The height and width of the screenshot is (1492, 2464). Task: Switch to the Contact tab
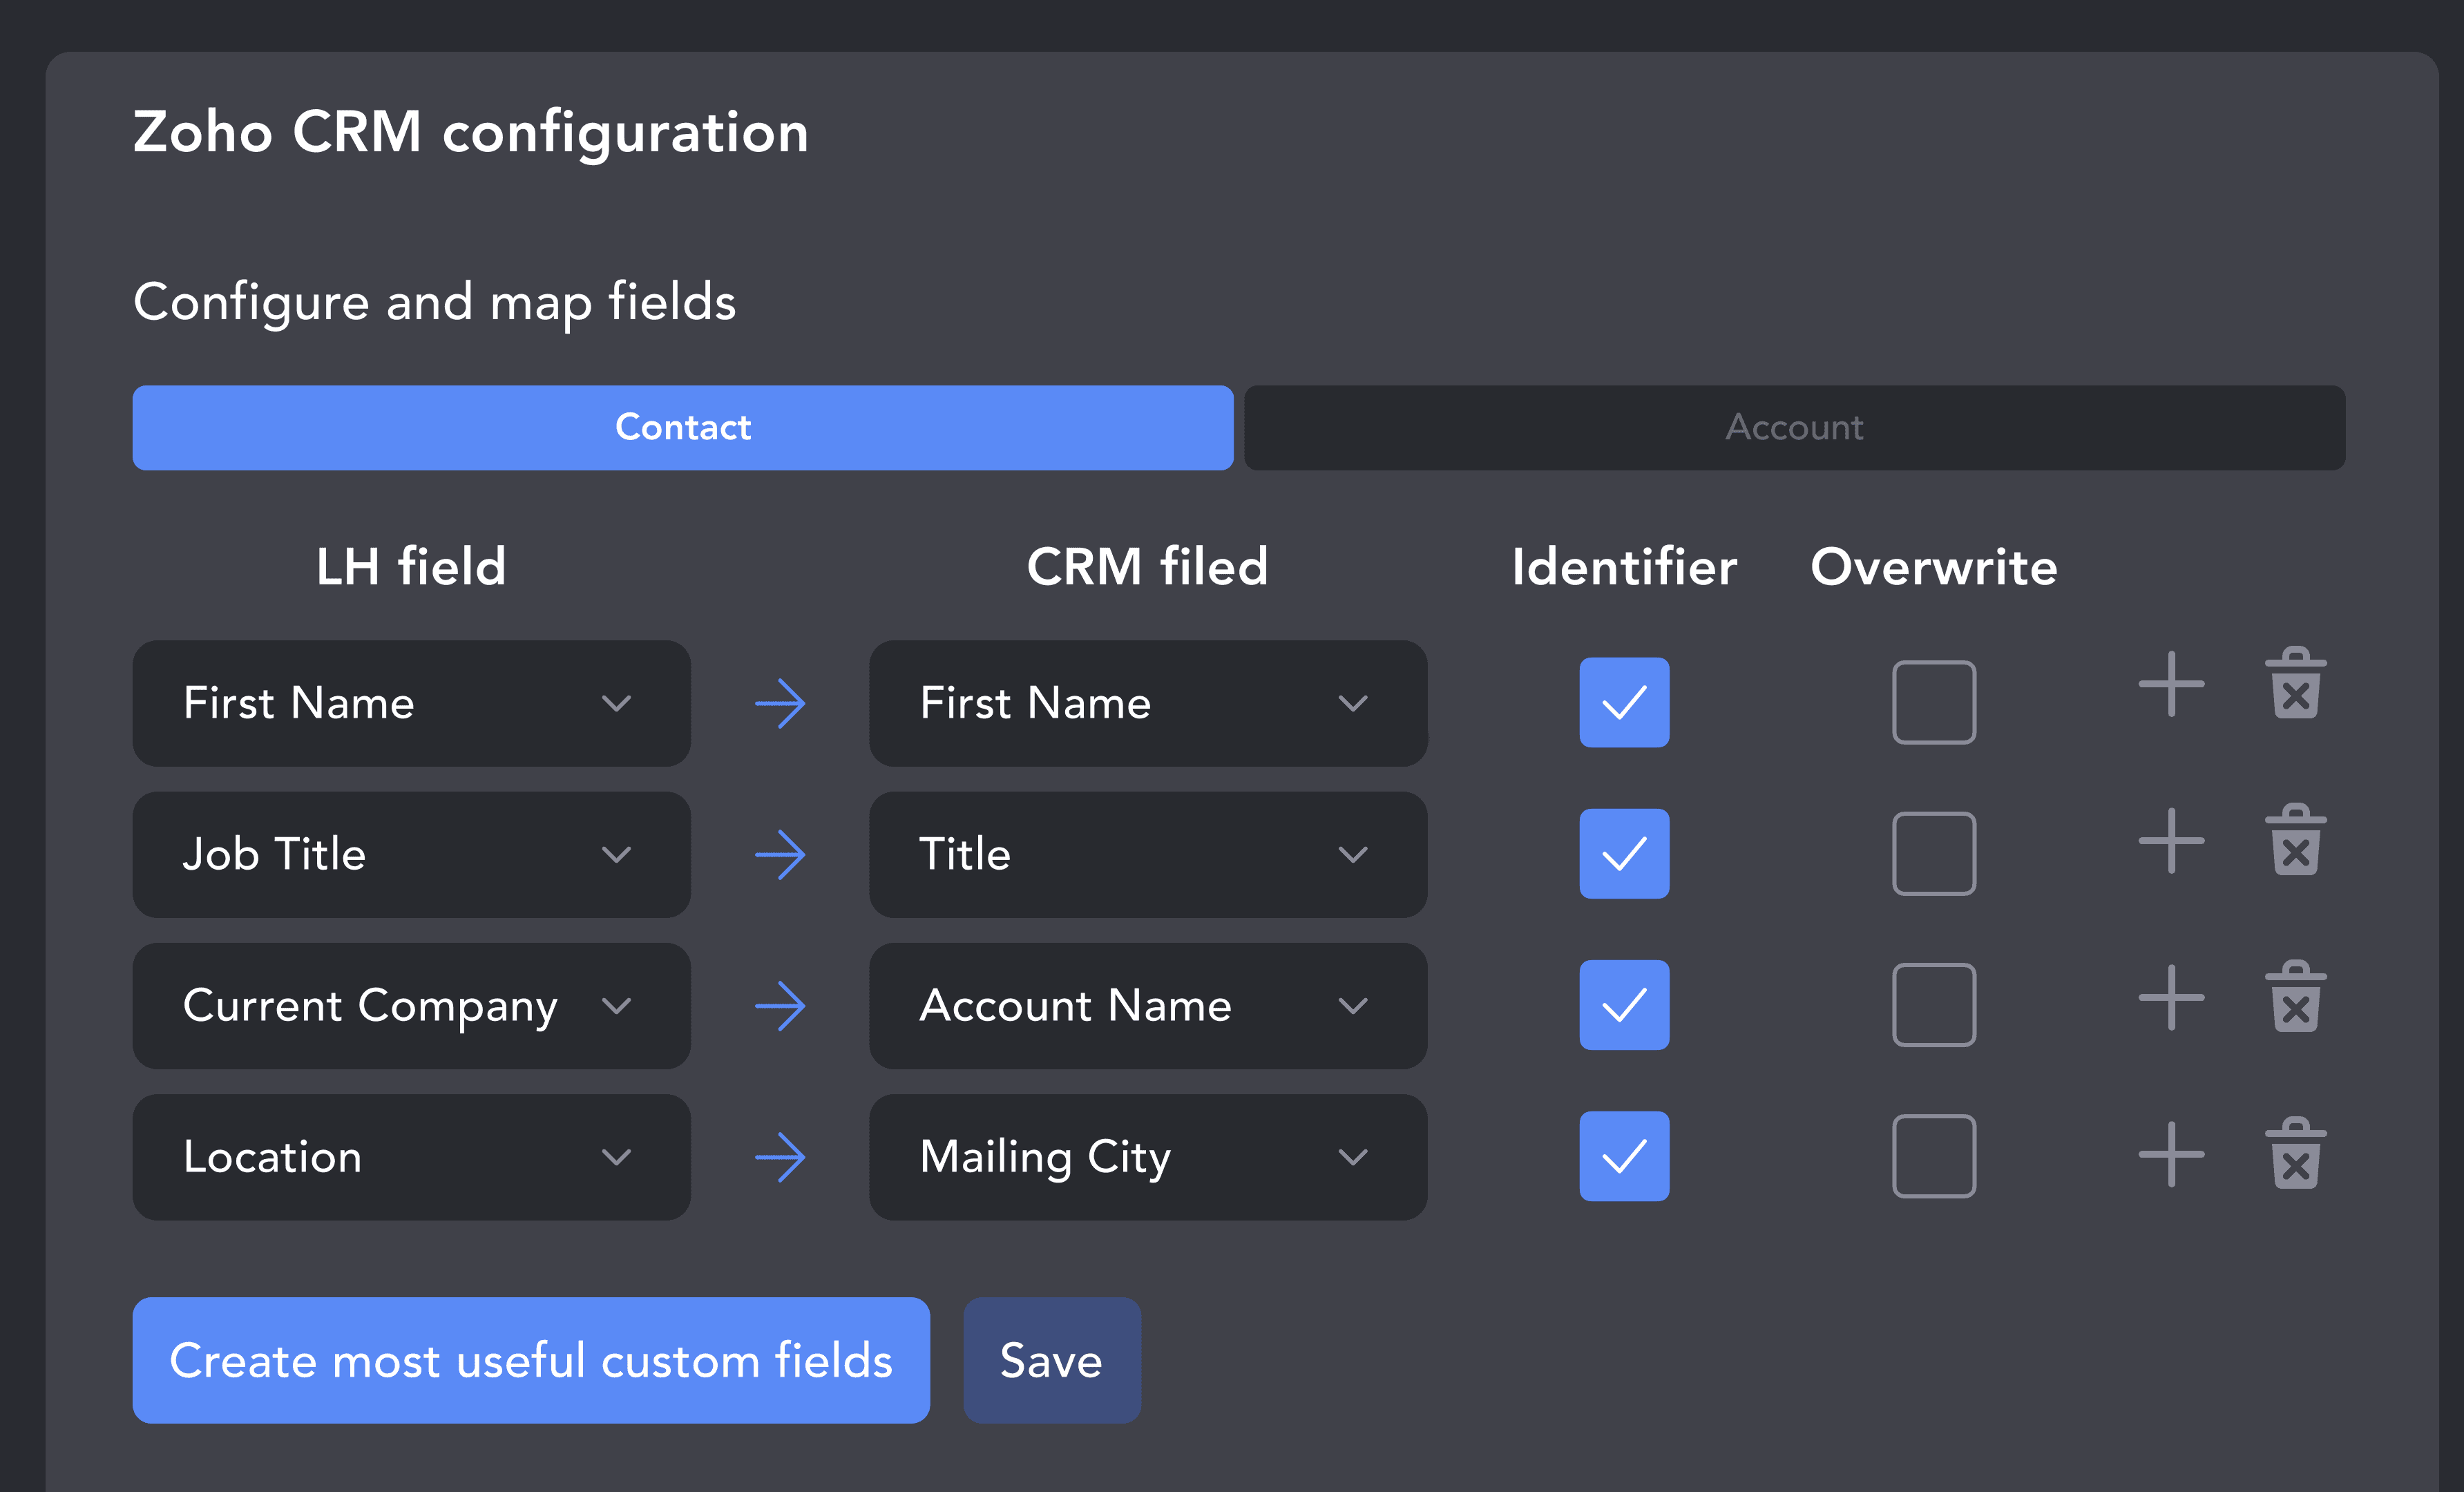coord(683,427)
